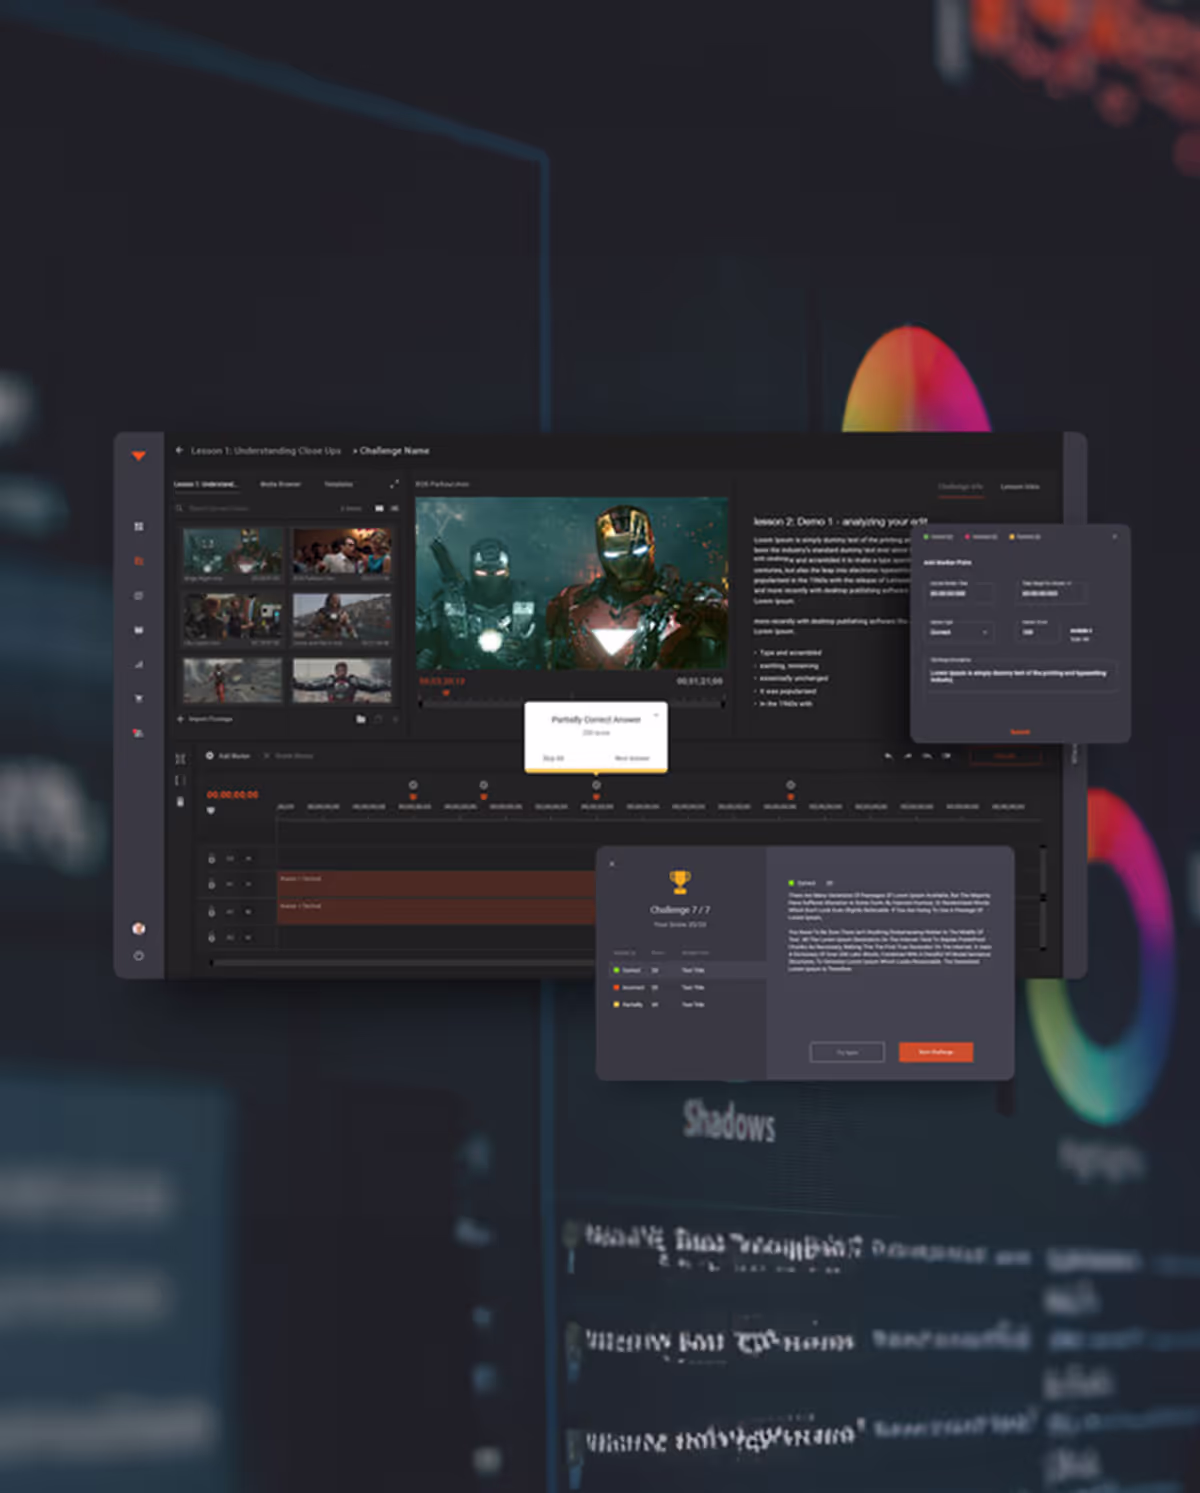Go back using the arrow beside Lesson 1
This screenshot has height=1493, width=1200.
click(x=180, y=451)
